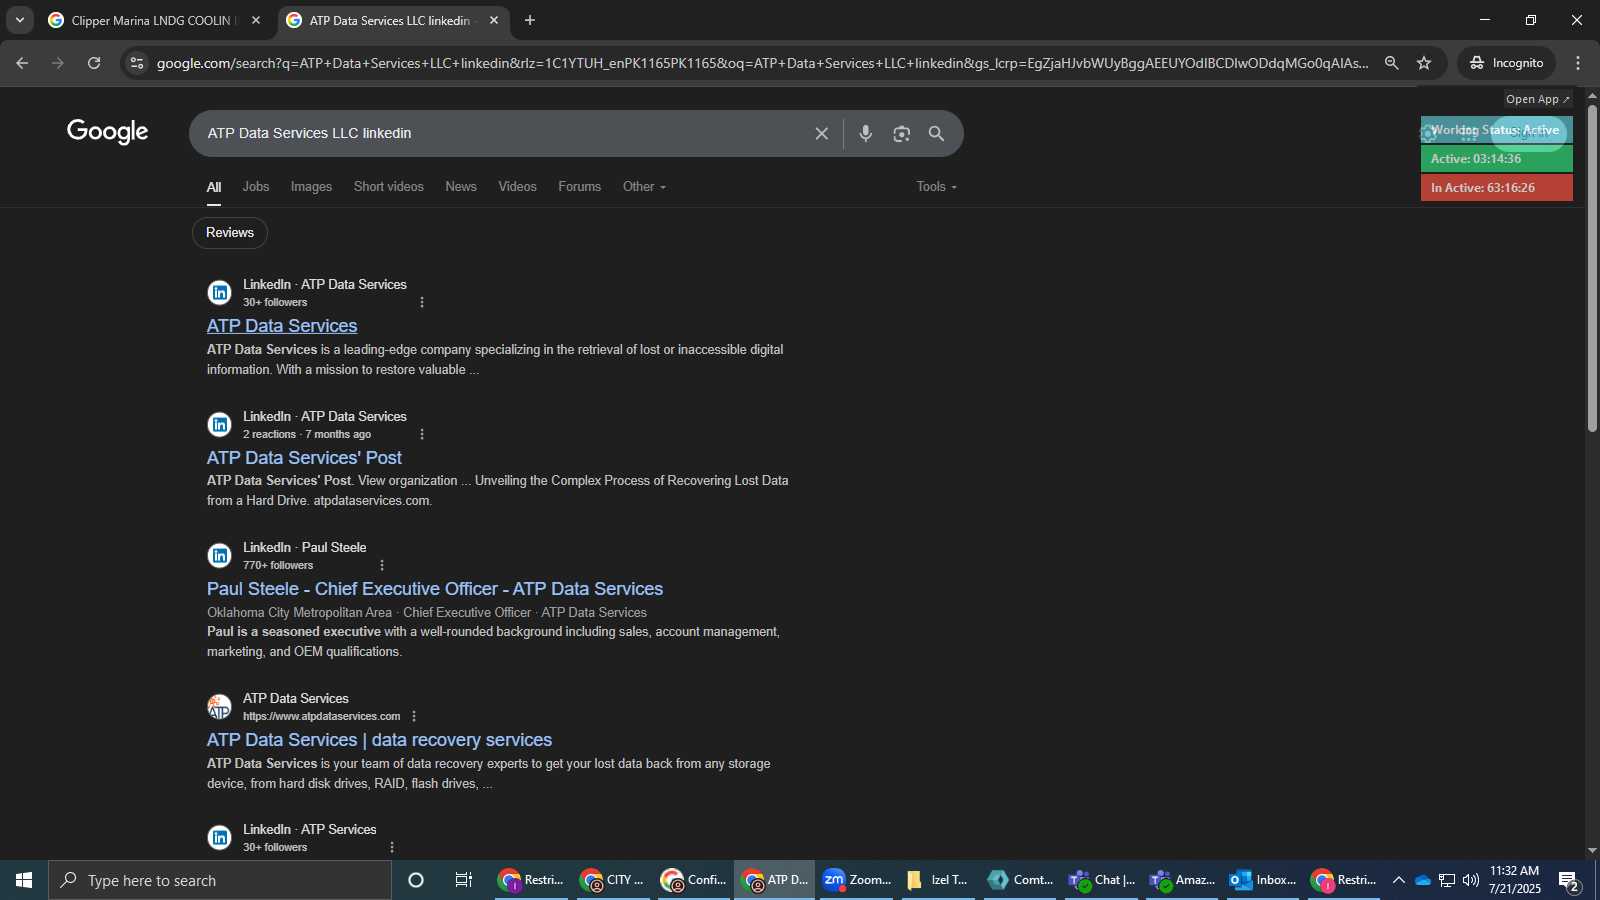Open options for ATP Services result
Viewport: 1600px width, 900px height.
(x=392, y=847)
